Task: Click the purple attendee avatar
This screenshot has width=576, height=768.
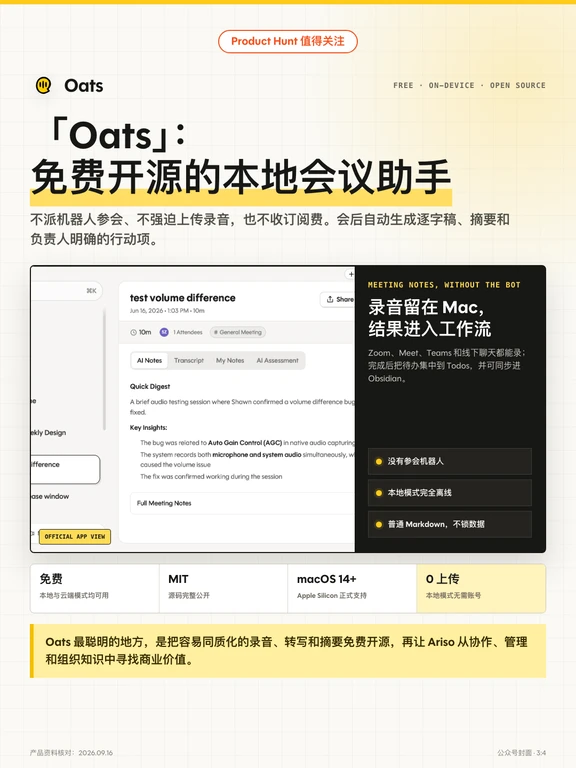Action: pos(164,332)
